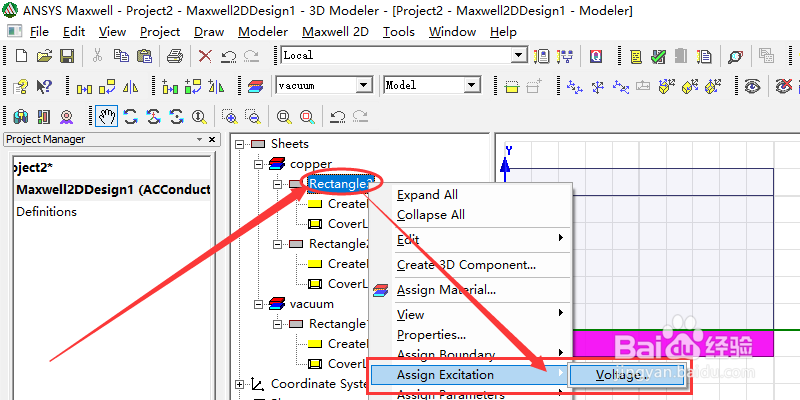
Task: Select Duplicate mirror tool
Action: coord(216,87)
